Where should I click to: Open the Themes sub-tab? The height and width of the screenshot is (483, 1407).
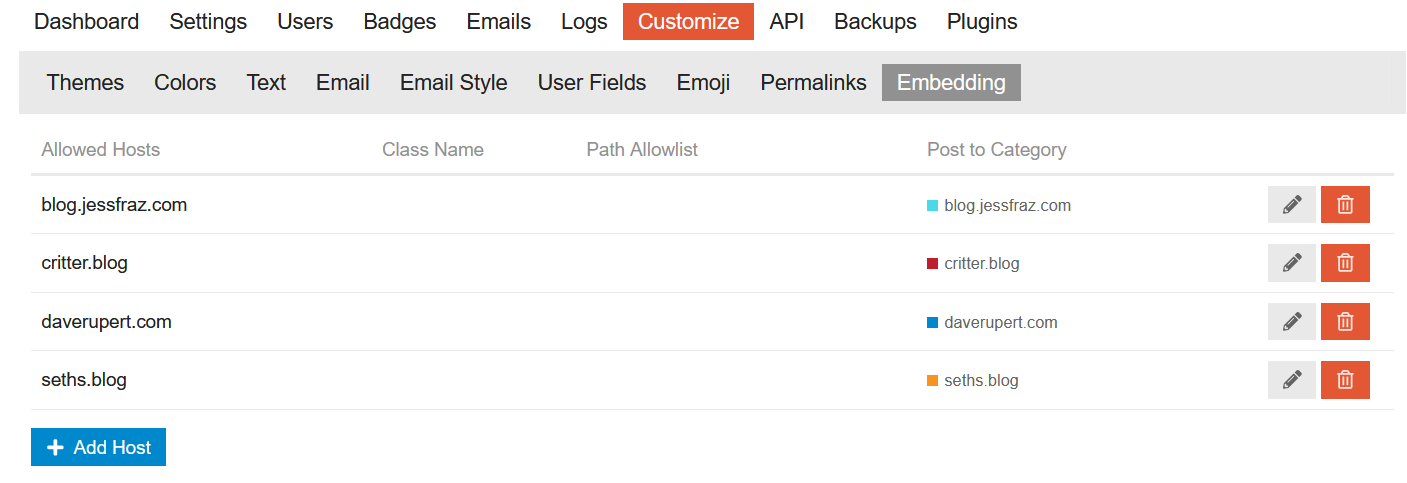[85, 83]
